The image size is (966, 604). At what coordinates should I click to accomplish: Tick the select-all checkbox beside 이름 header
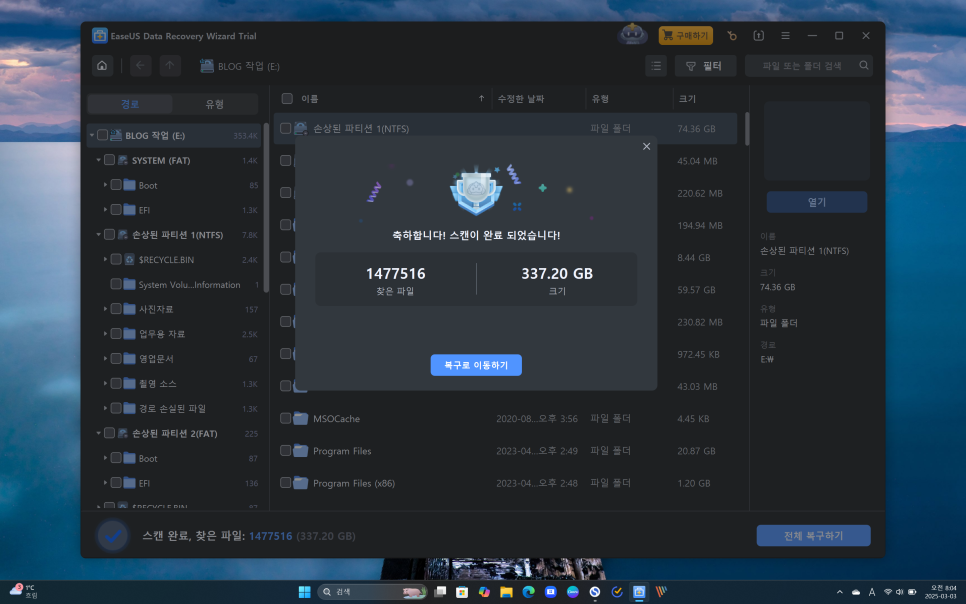pyautogui.click(x=287, y=99)
